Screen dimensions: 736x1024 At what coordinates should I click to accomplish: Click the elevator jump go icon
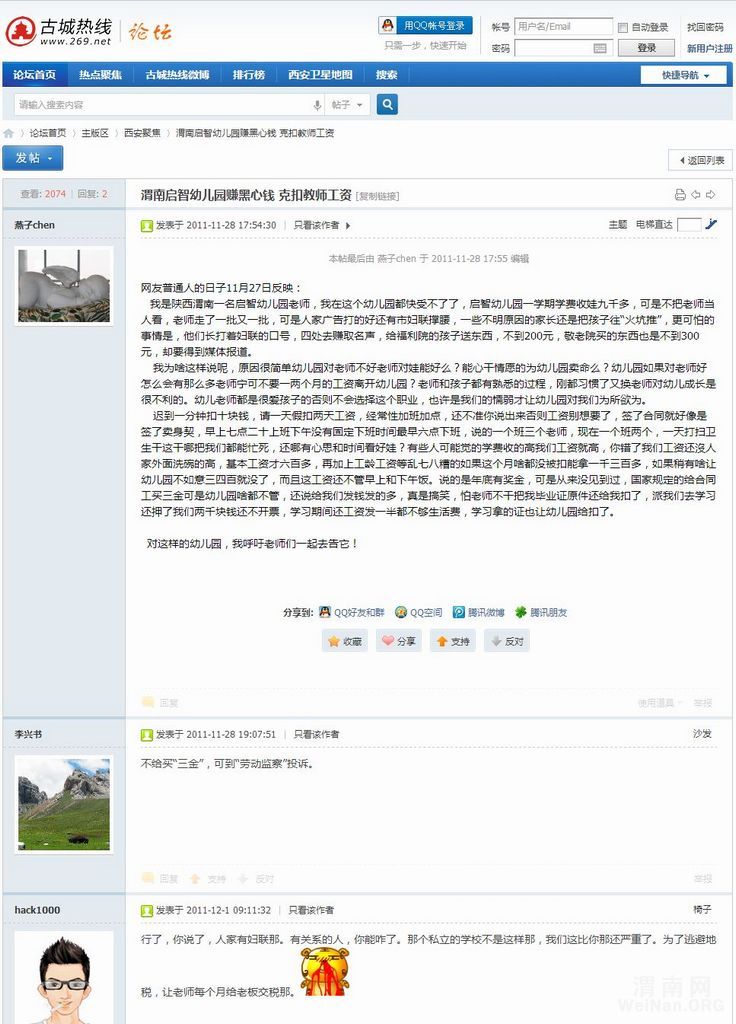pos(711,225)
